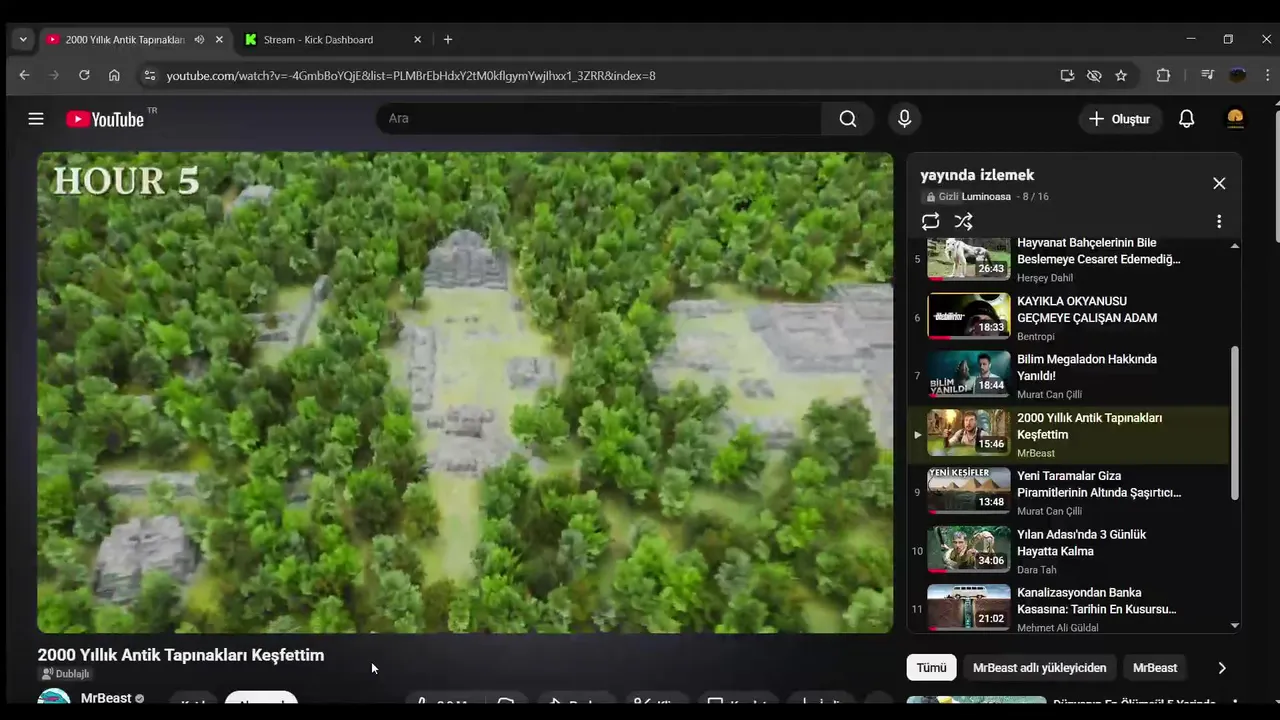
Task: Click the channel name "Dara Tah" in playlist
Action: 1037,570
